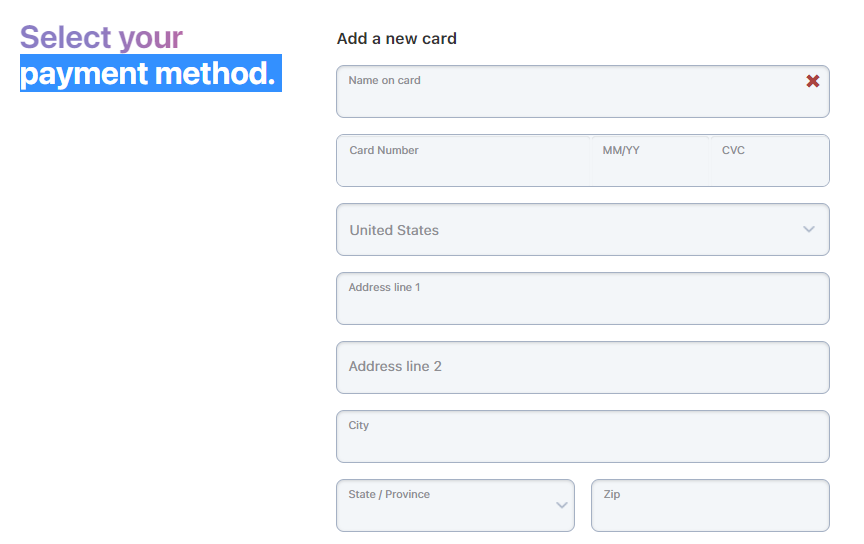Click into the Zip code field
This screenshot has height=544, width=864.
point(710,512)
